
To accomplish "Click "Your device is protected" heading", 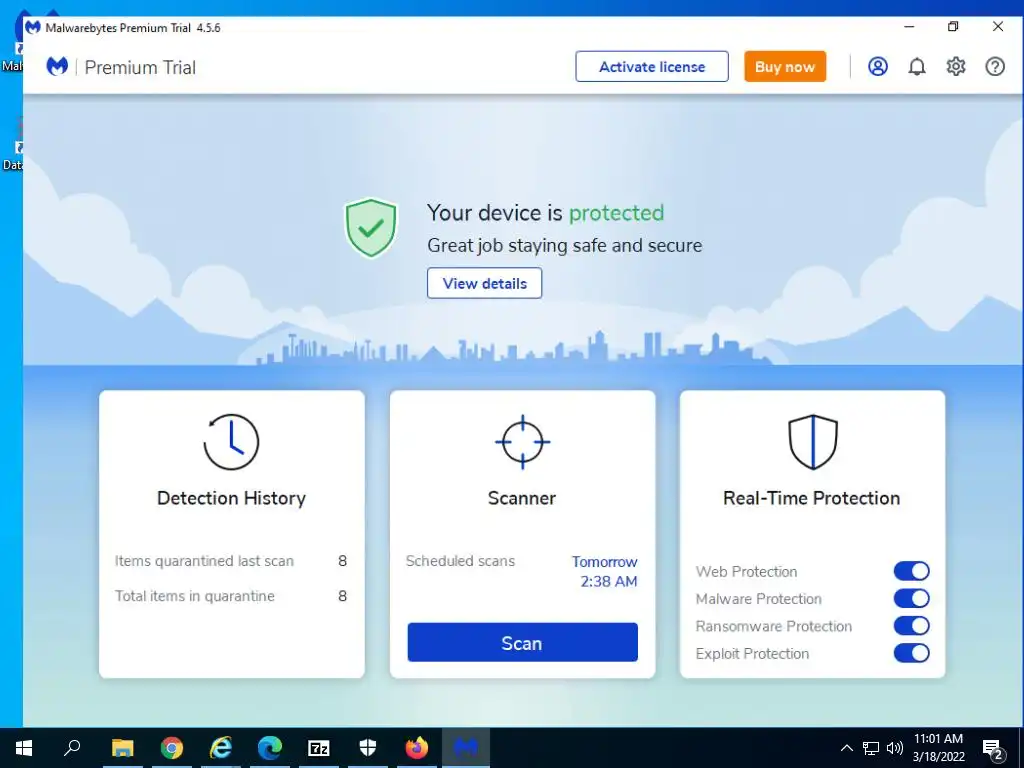I will click(x=545, y=213).
